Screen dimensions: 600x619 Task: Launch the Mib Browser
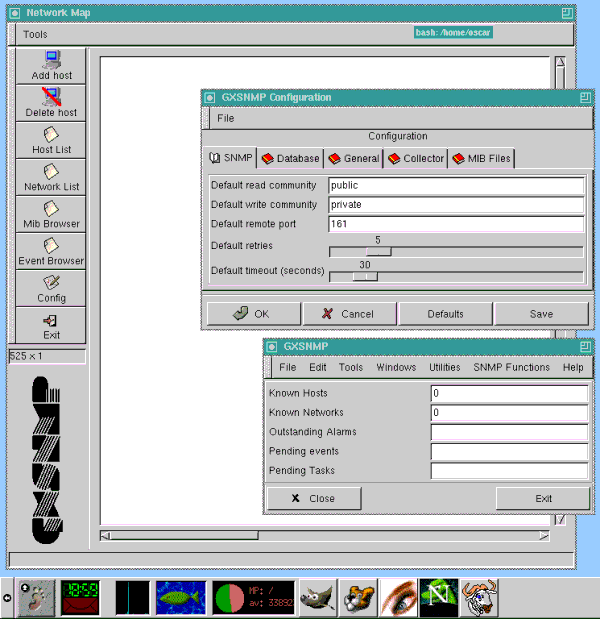coord(51,213)
